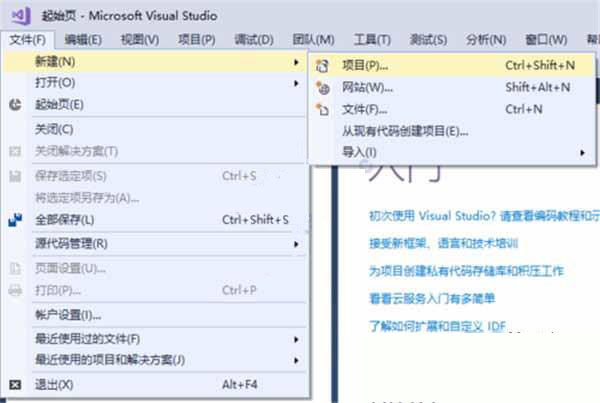Choose 从现有代码创建项目(E)... entry
This screenshot has width=600, height=403.
[404, 130]
